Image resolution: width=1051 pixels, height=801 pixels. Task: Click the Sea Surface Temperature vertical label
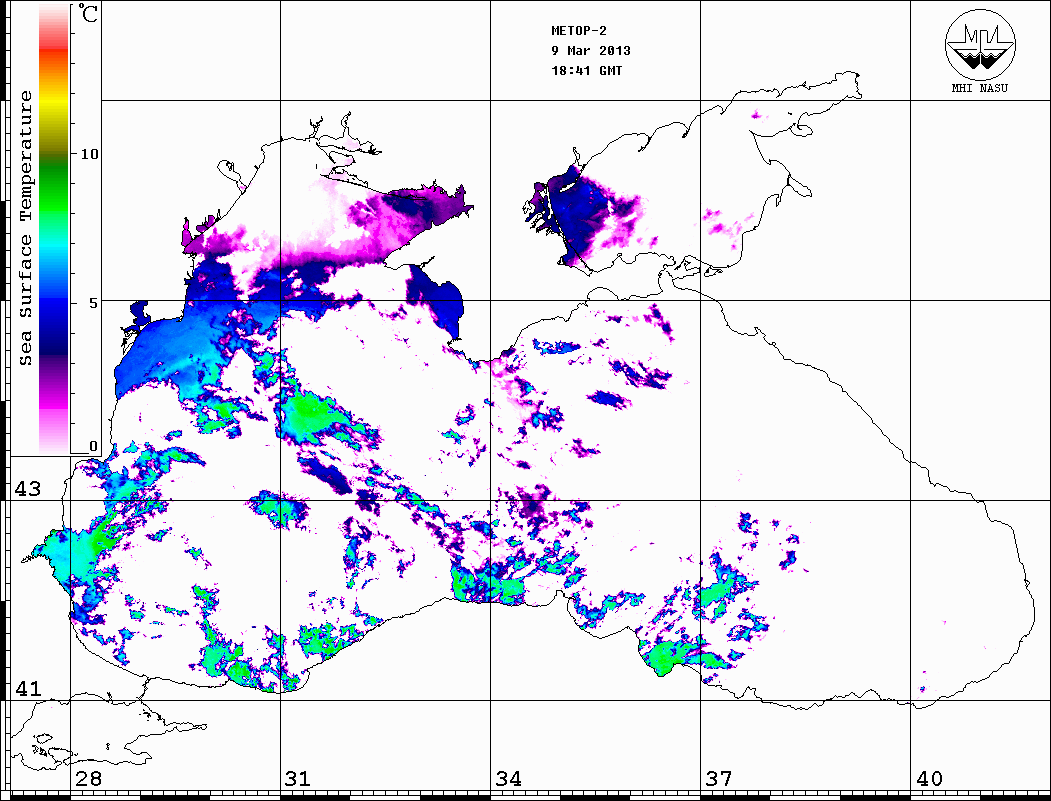coord(27,228)
